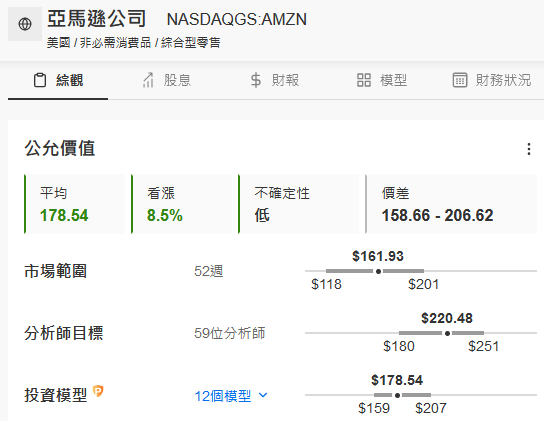The height and width of the screenshot is (421, 544).
Task: Click the investment model marker at $178.54
Action: 397,395
